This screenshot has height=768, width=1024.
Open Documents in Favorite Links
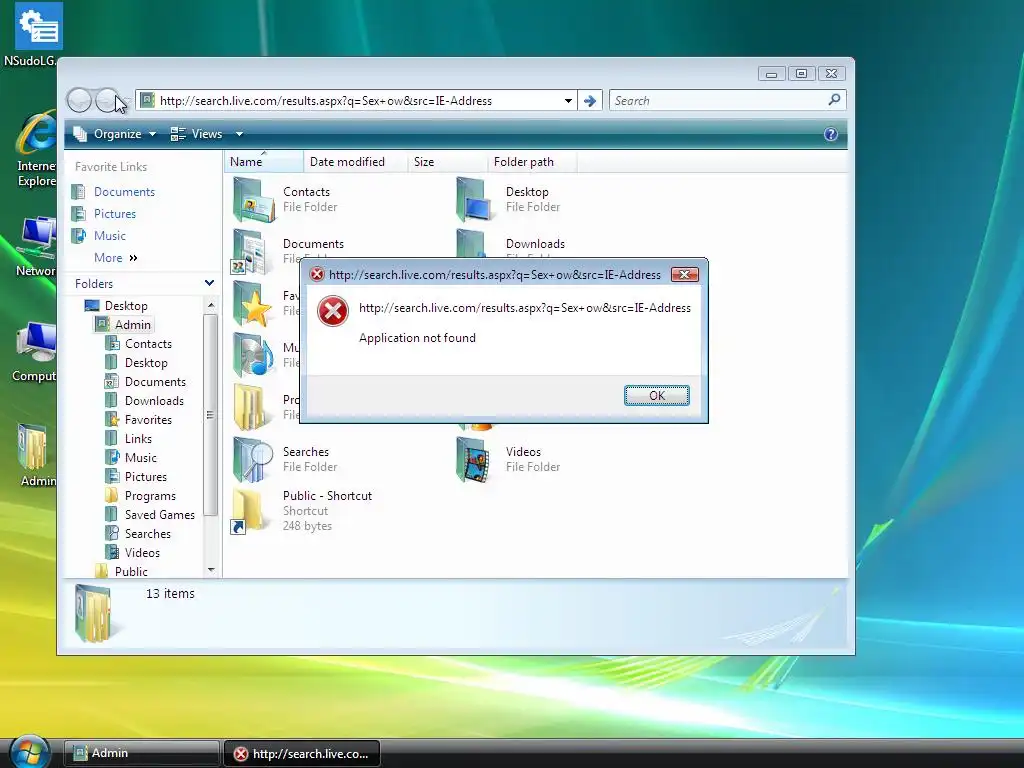click(x=124, y=191)
